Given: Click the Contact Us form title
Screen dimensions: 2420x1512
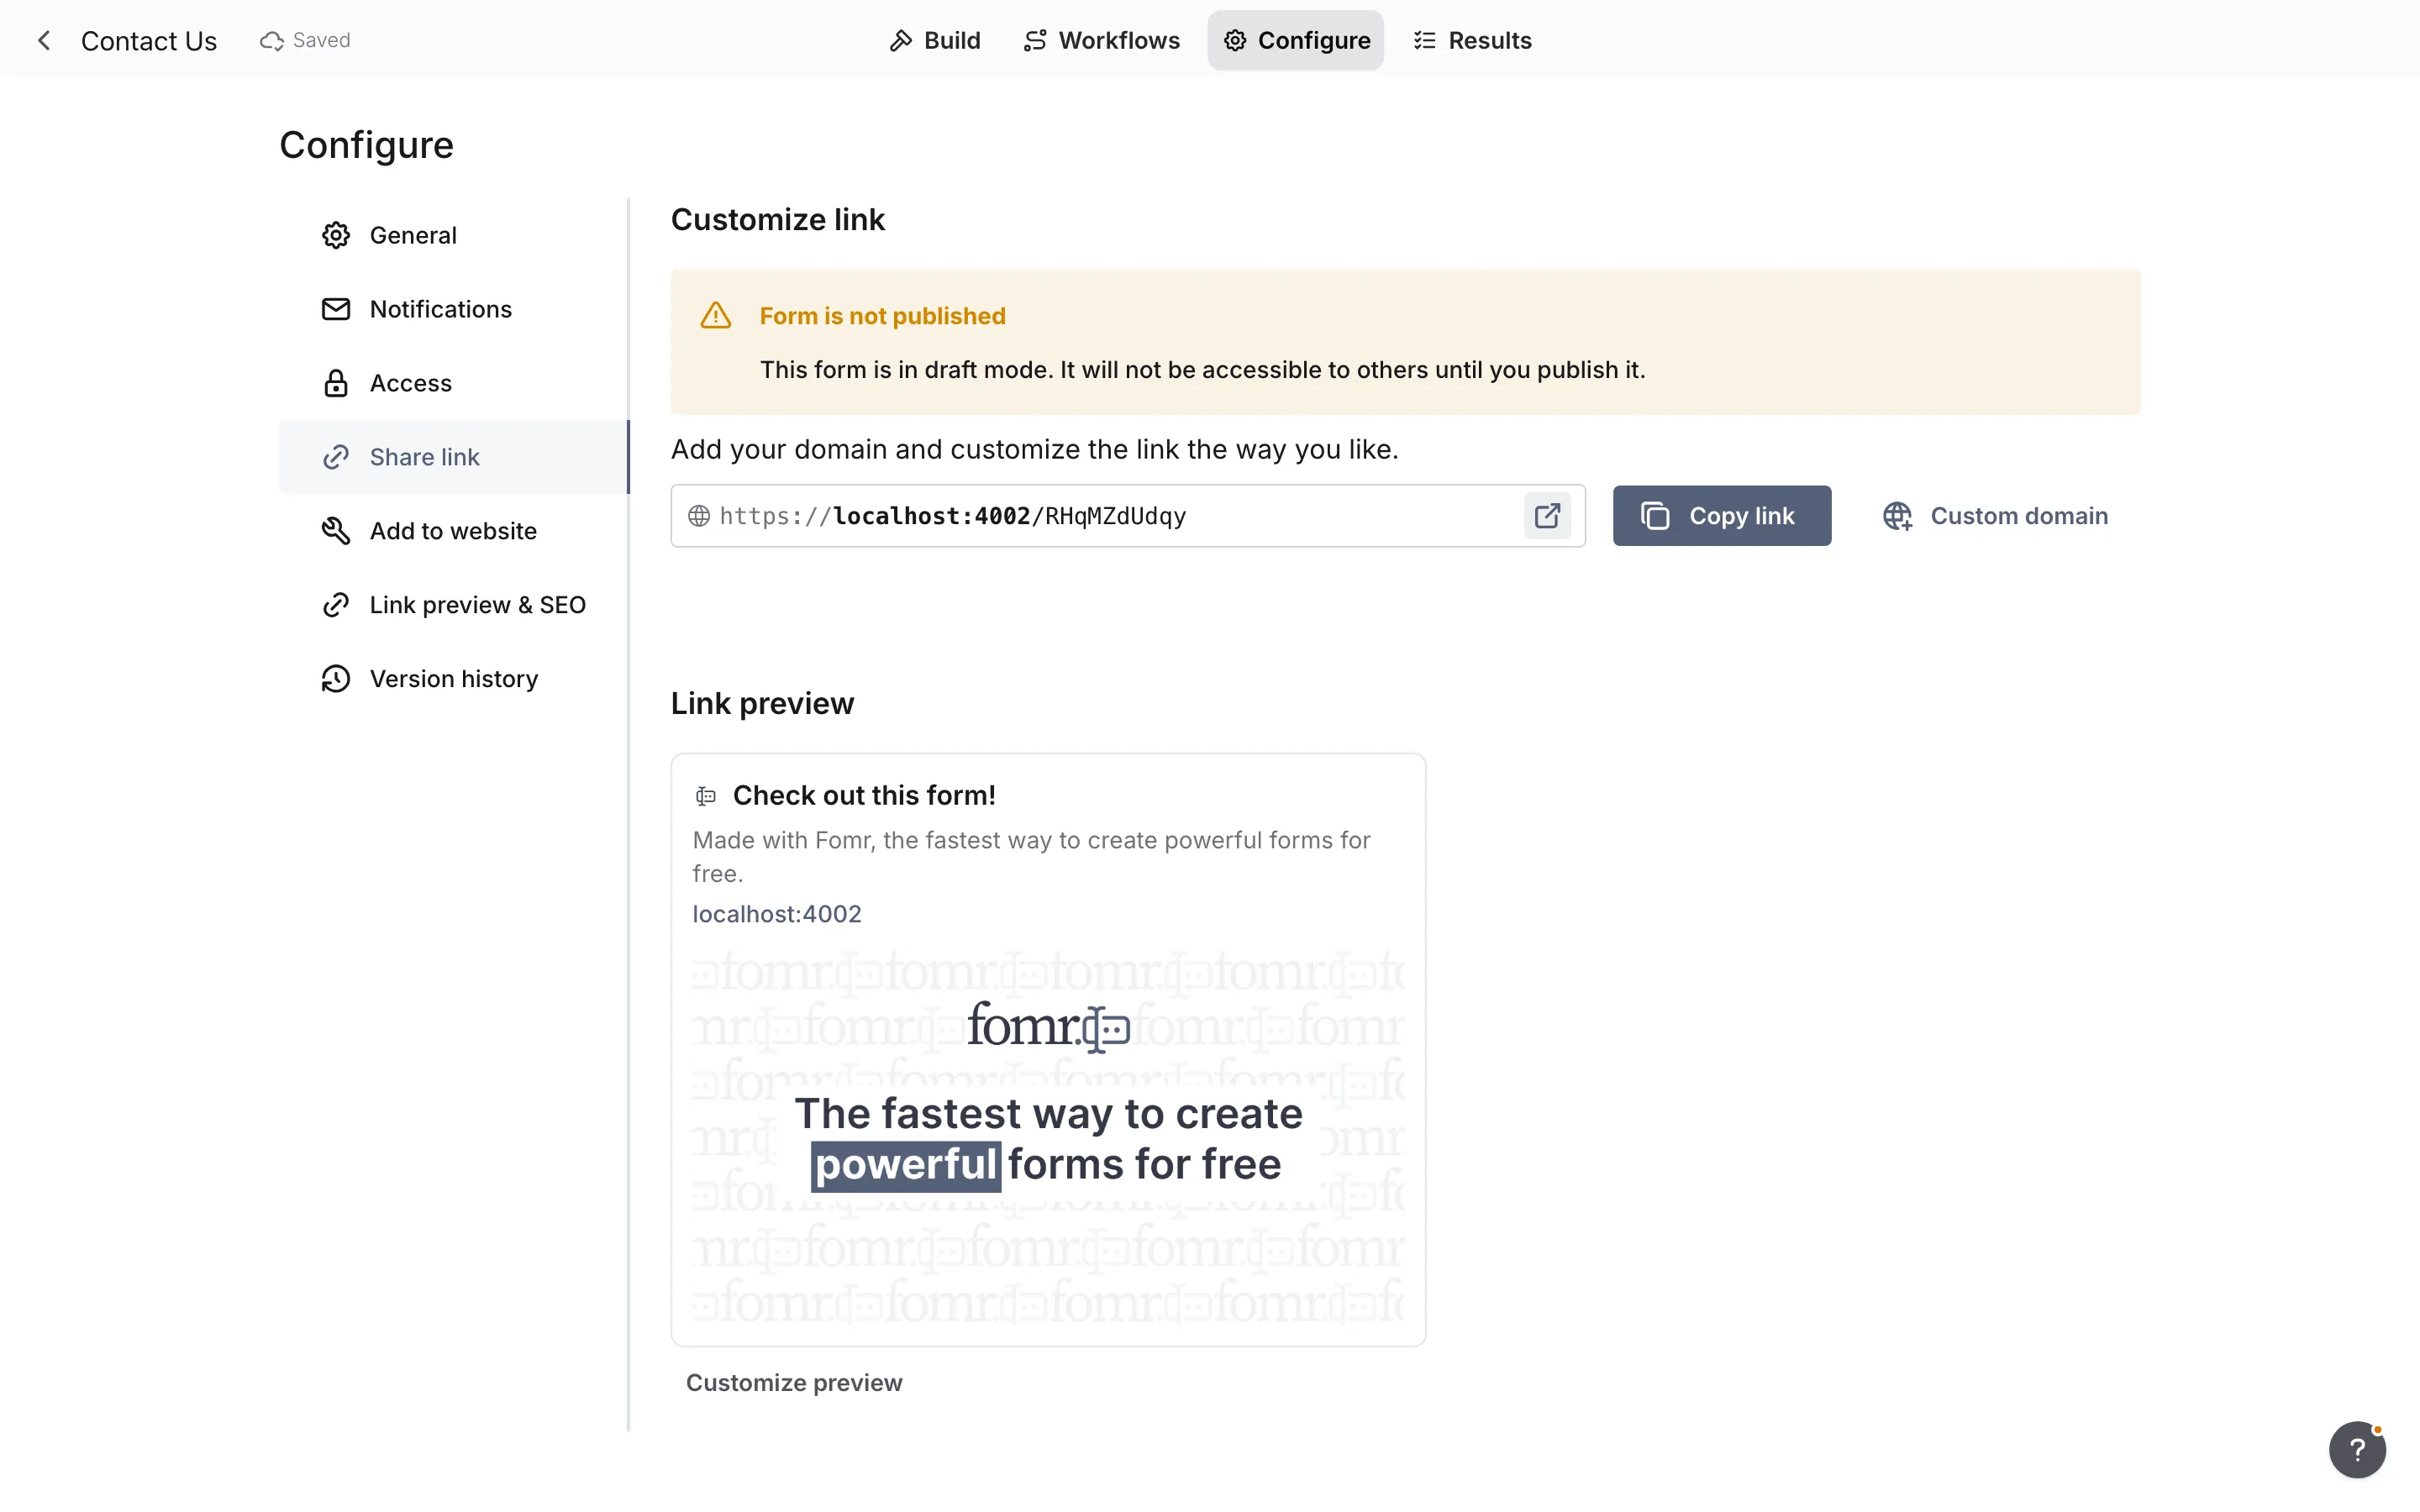Looking at the screenshot, I should [x=149, y=41].
